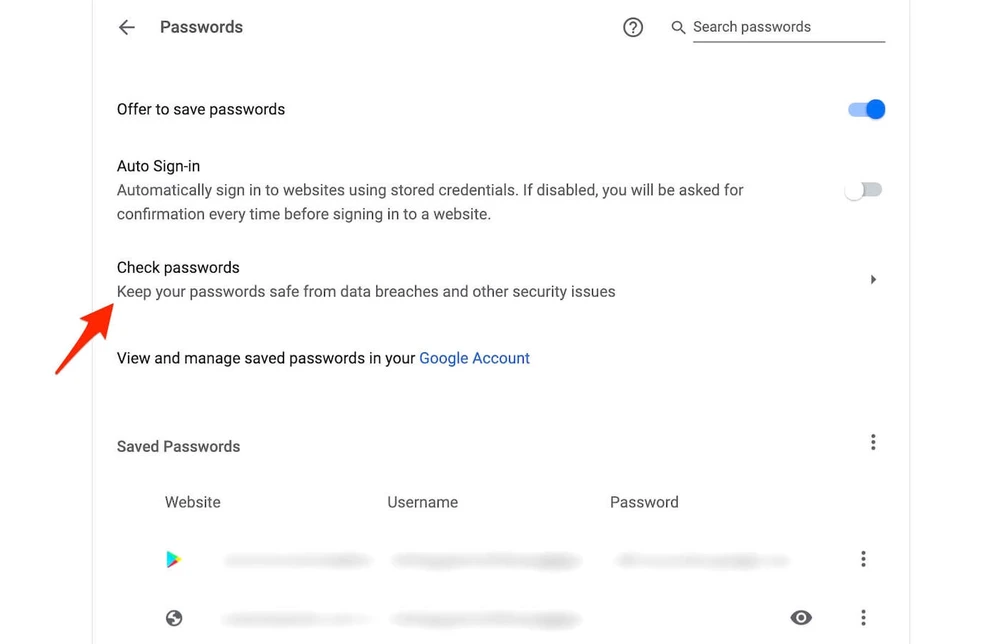Screen dimensions: 1000x644
Task: Open the second password row's three-dot menu
Action: pyautogui.click(x=863, y=617)
